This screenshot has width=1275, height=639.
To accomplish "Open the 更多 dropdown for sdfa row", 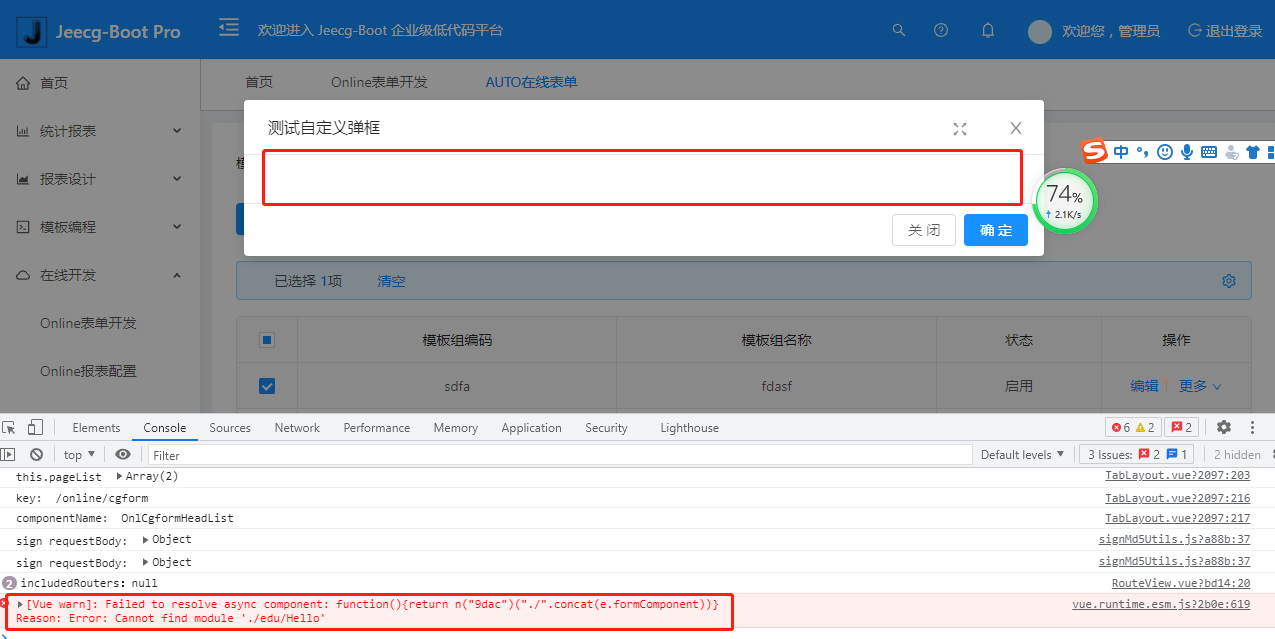I will 1200,386.
